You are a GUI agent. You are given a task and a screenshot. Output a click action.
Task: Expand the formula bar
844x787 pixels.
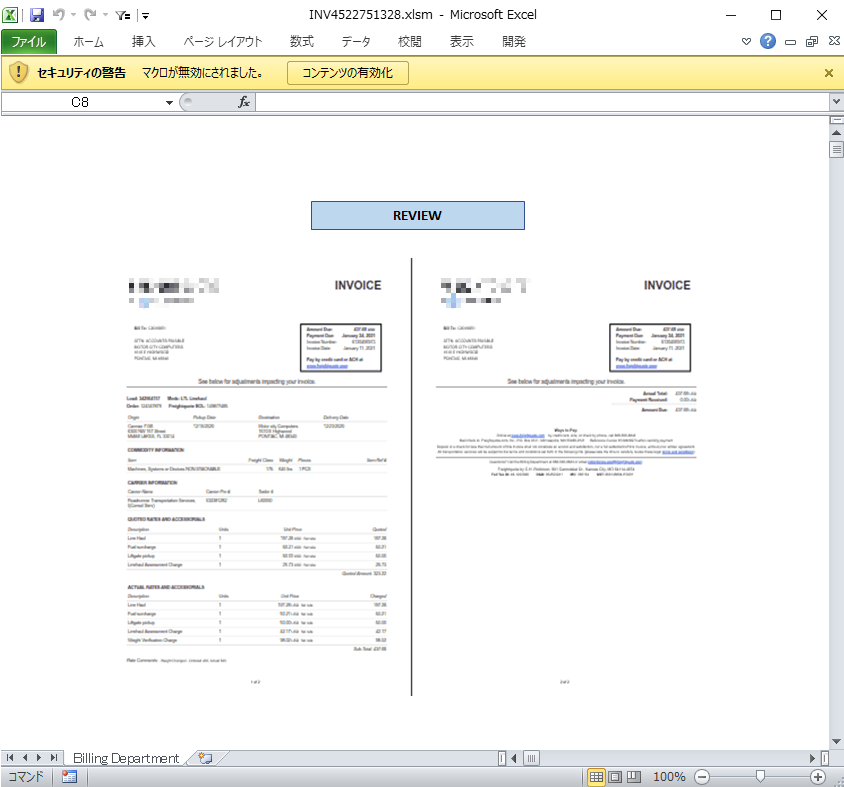(836, 102)
